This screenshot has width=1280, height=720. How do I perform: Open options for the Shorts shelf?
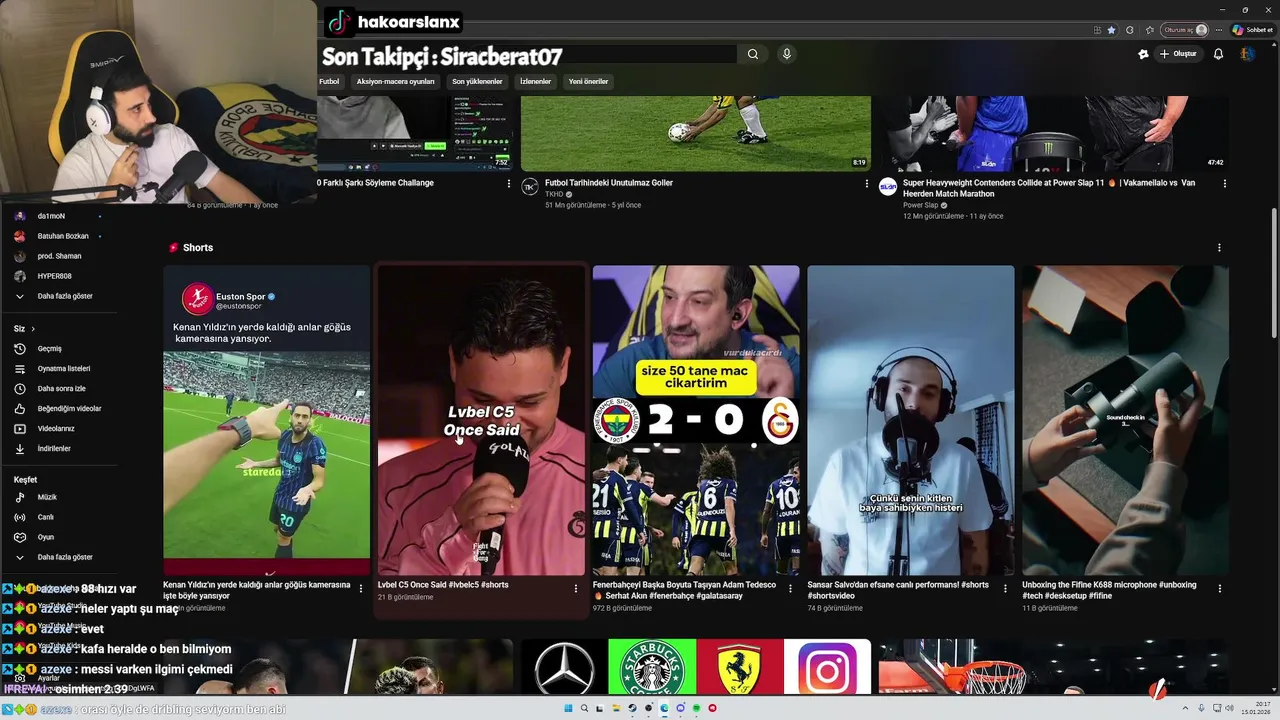(1219, 248)
